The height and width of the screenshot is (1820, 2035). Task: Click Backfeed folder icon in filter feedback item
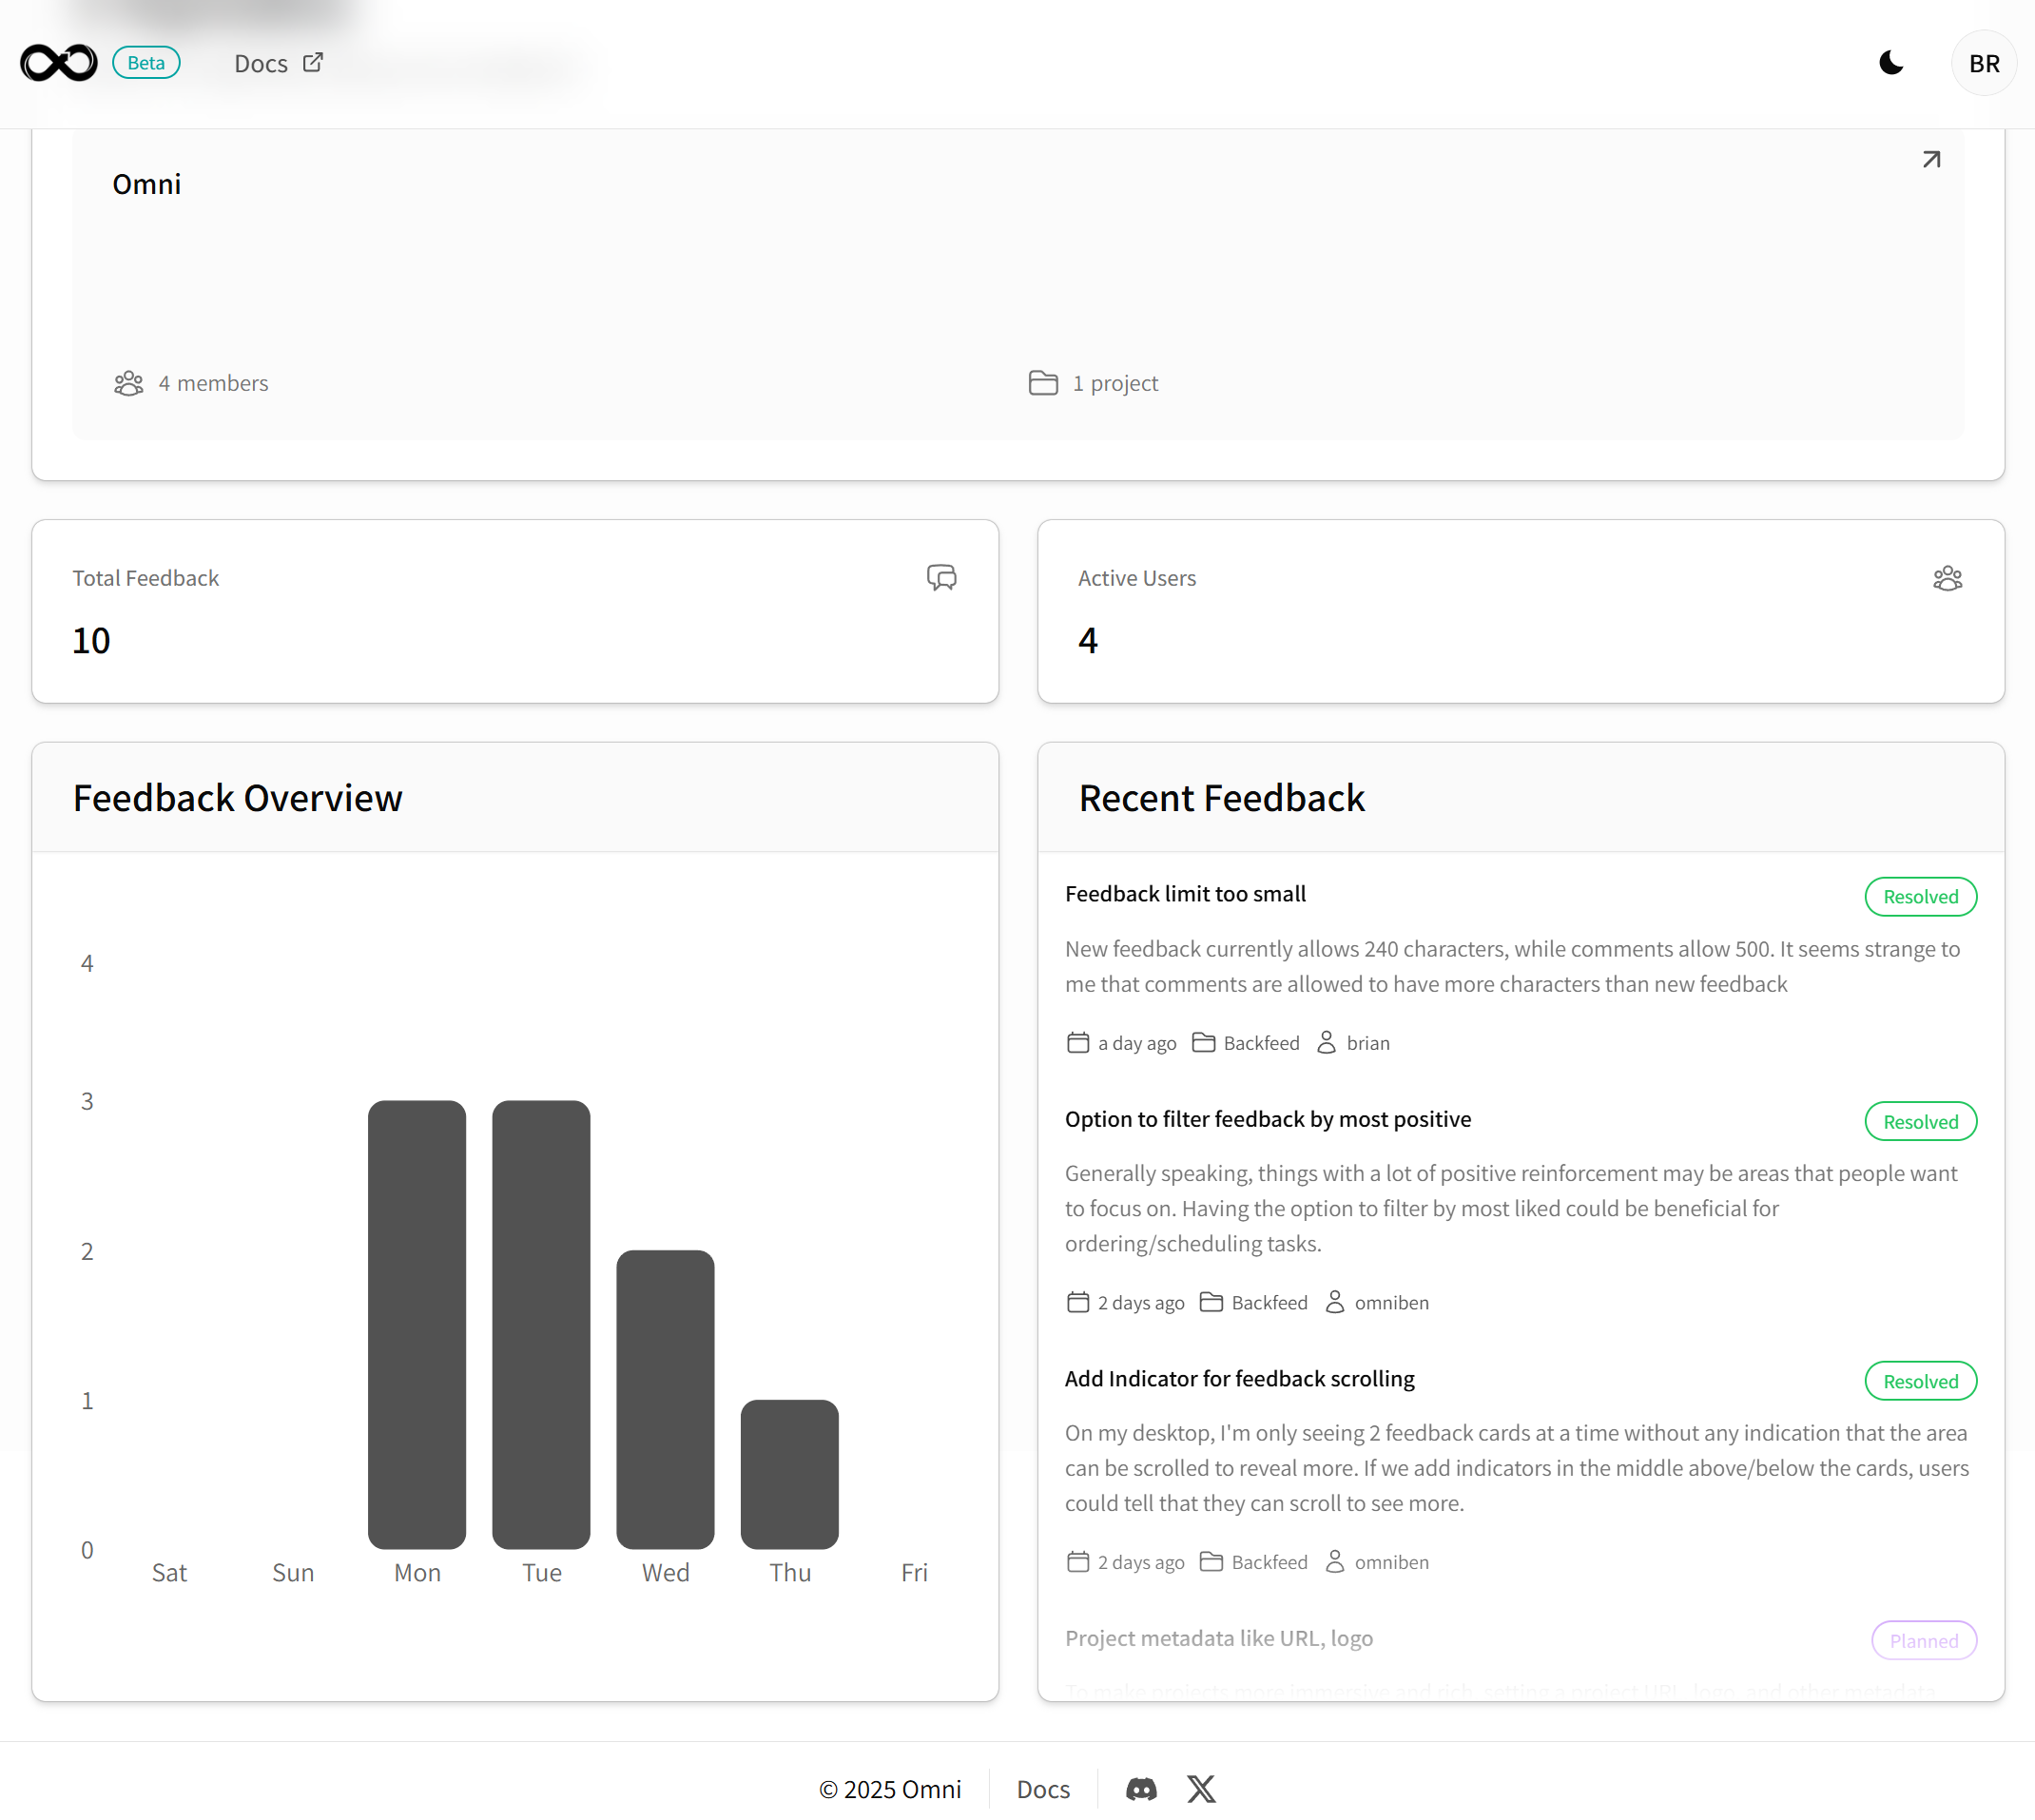point(1211,1303)
